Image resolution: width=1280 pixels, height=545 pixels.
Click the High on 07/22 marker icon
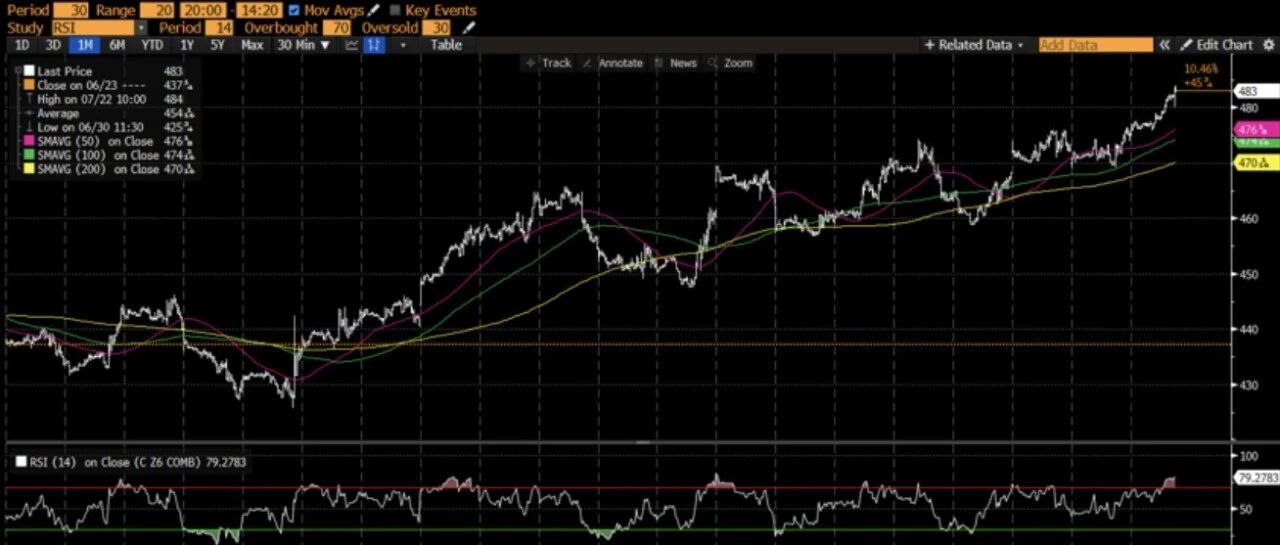click(29, 99)
